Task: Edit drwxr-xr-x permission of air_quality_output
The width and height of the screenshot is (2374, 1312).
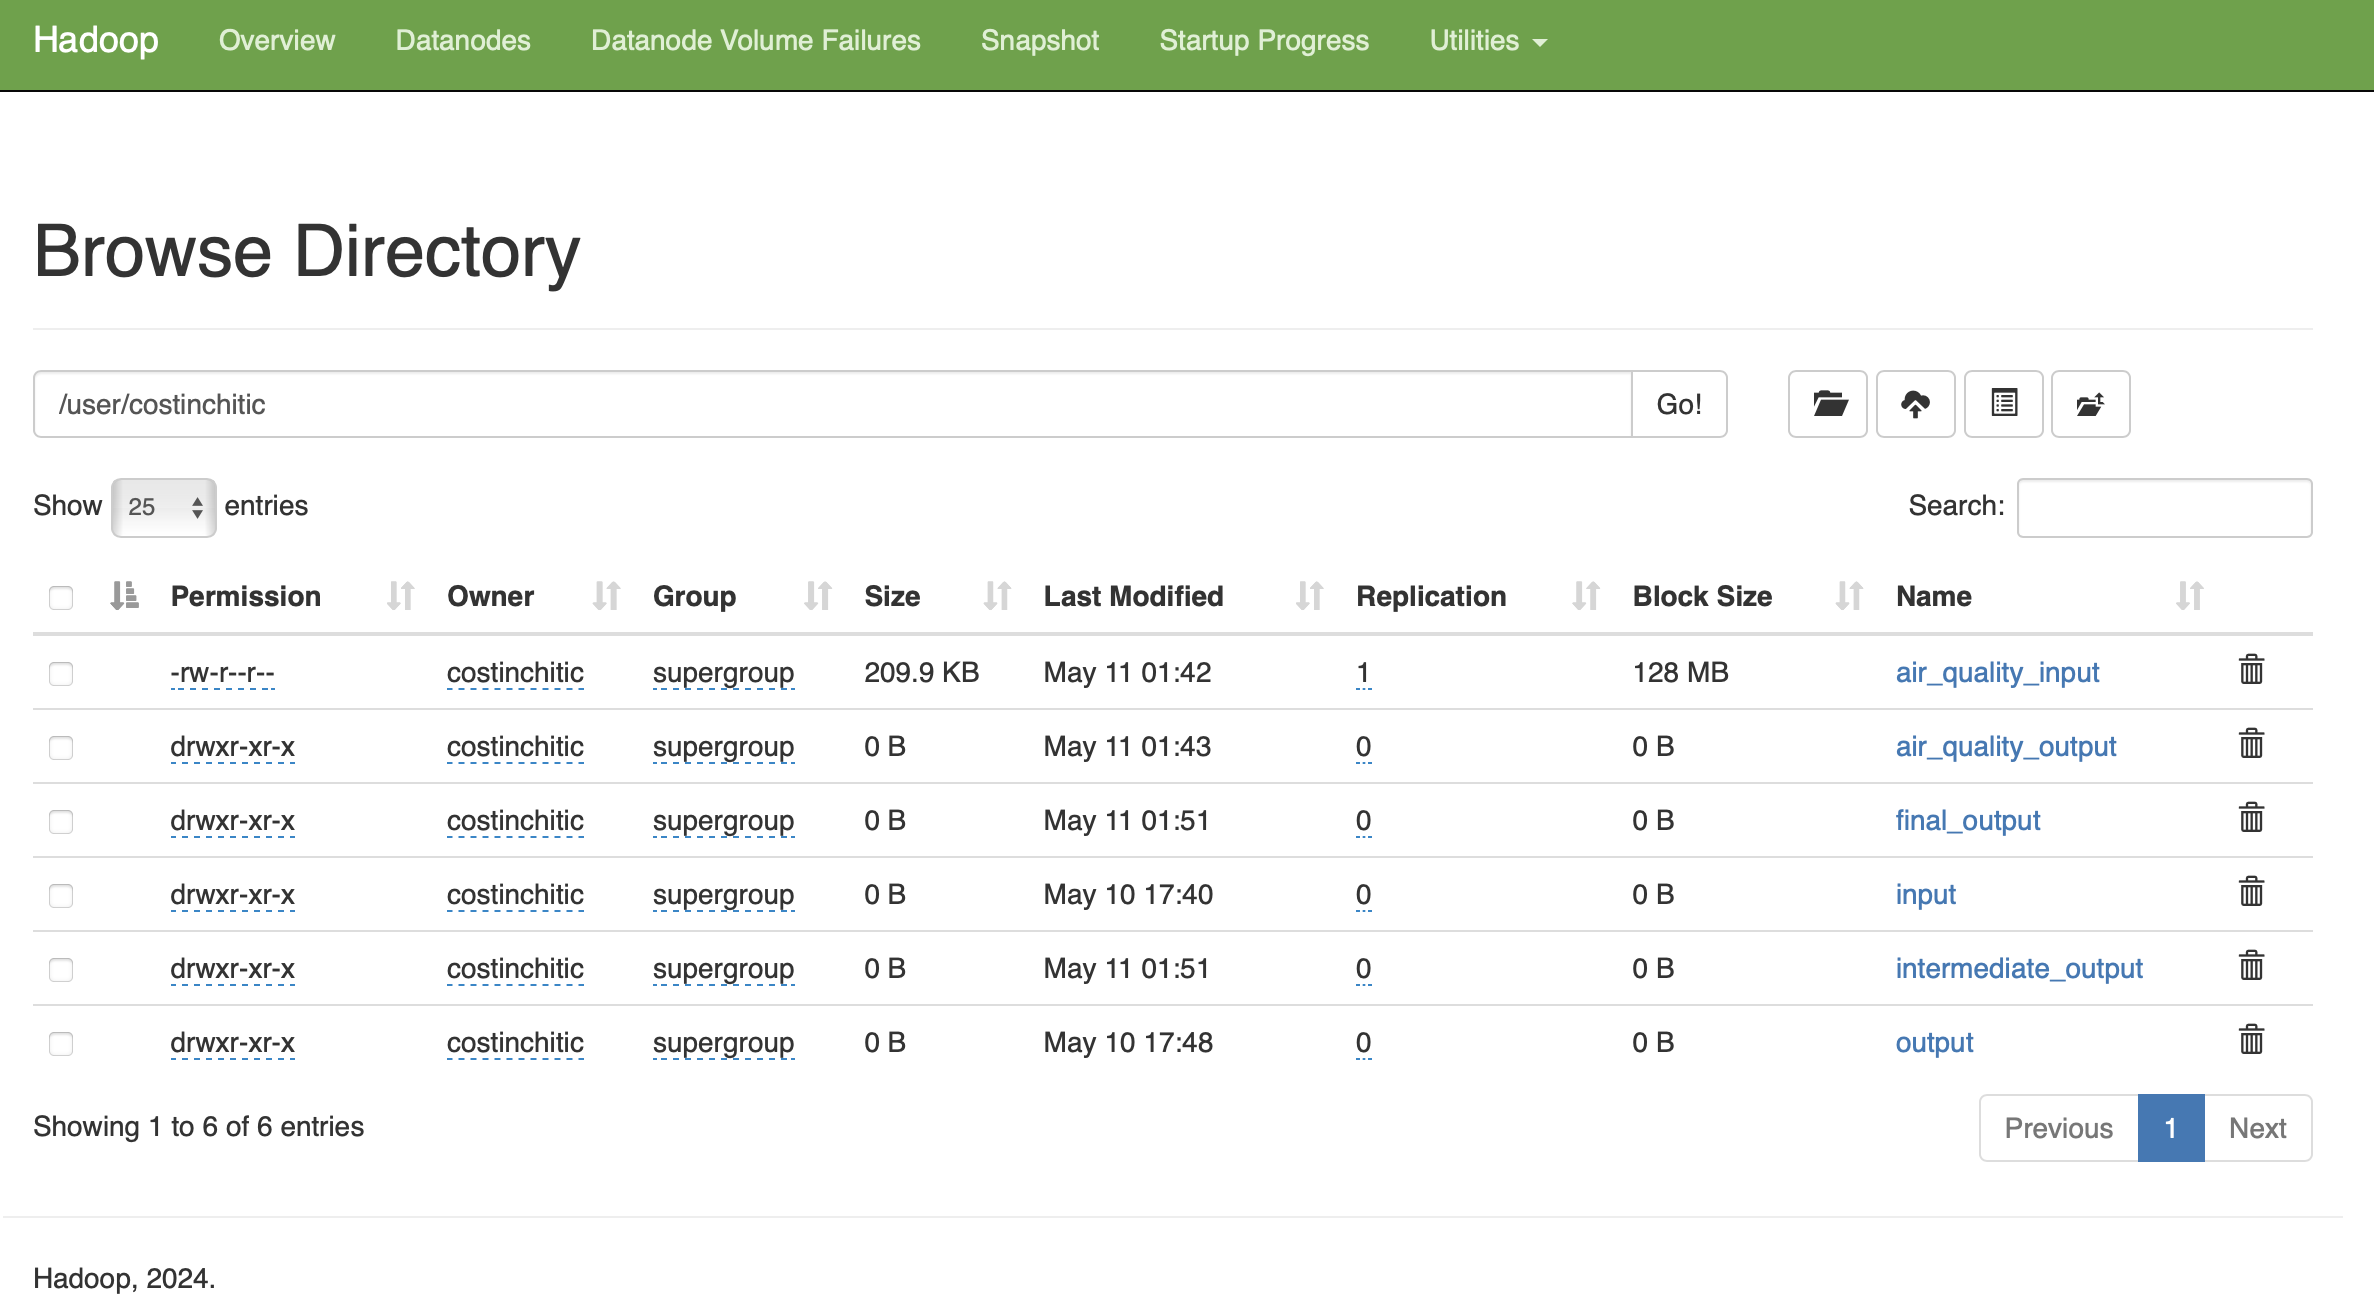Action: 233,746
